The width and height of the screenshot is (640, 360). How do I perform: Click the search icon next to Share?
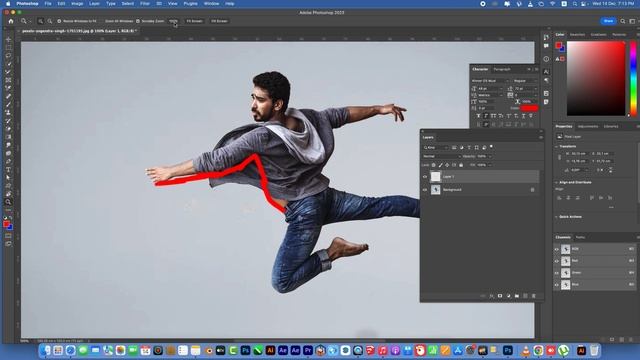tap(623, 21)
